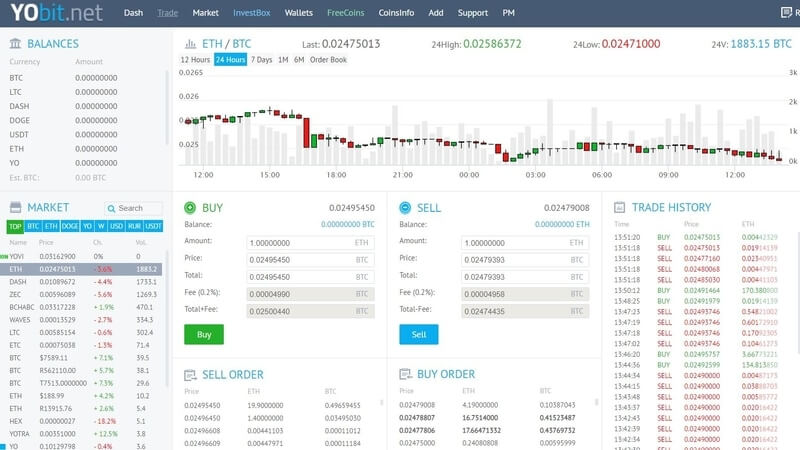Click the blue Sell circle icon
800x450 pixels.
[x=405, y=208]
